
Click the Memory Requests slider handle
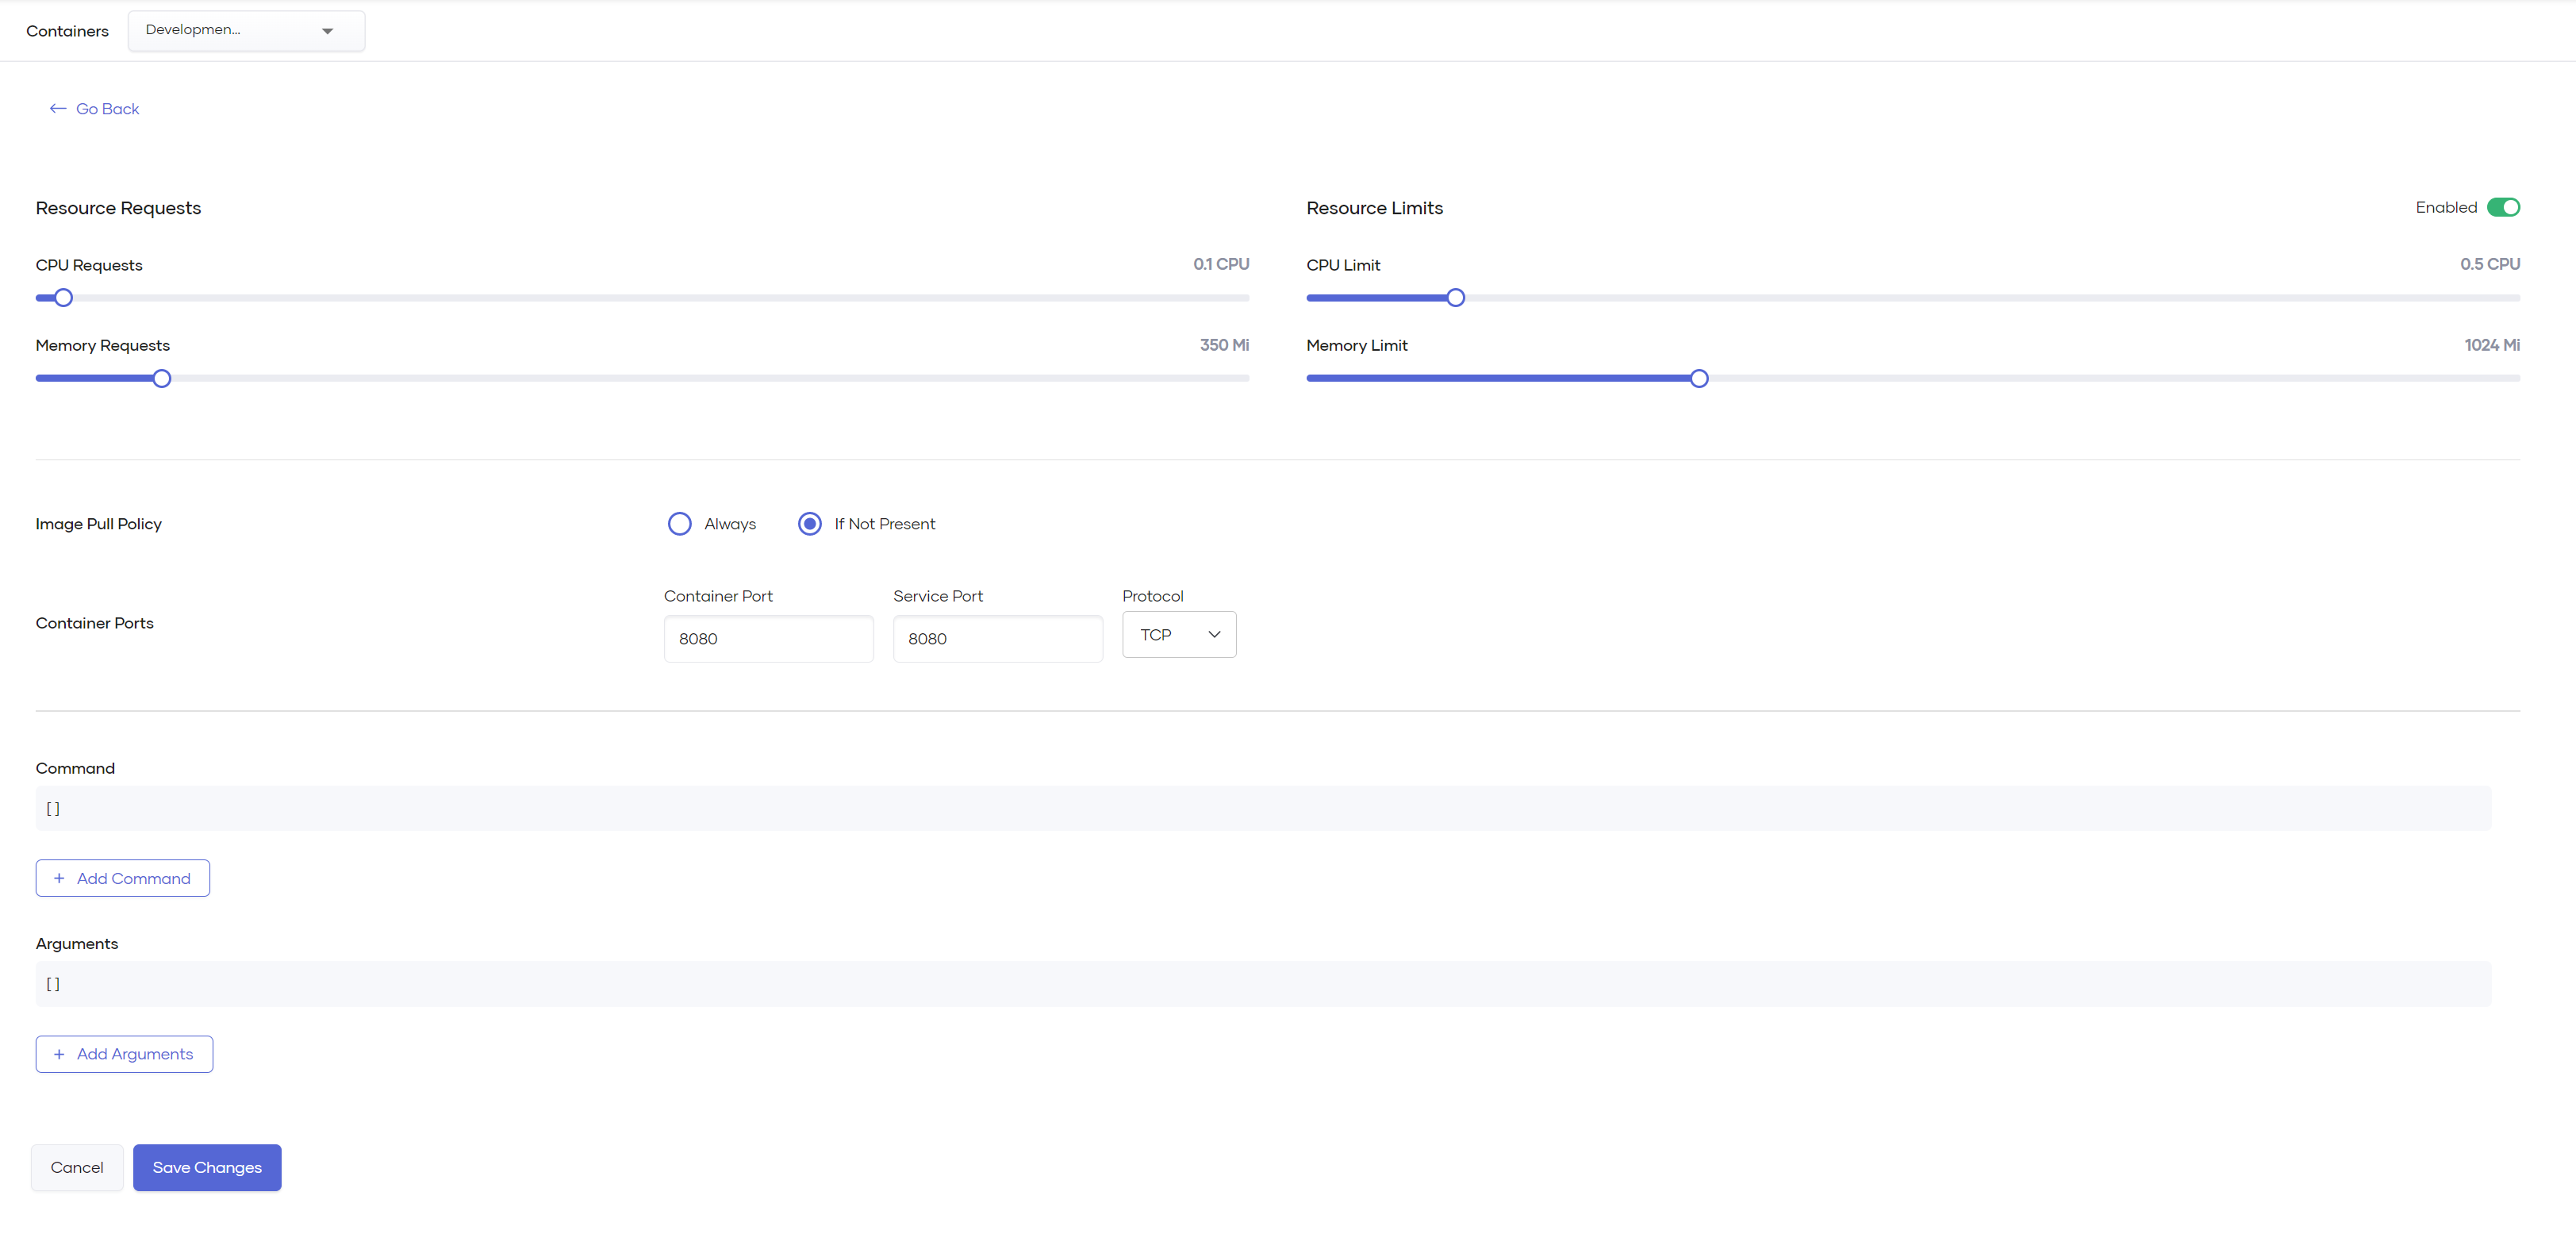pos(162,379)
